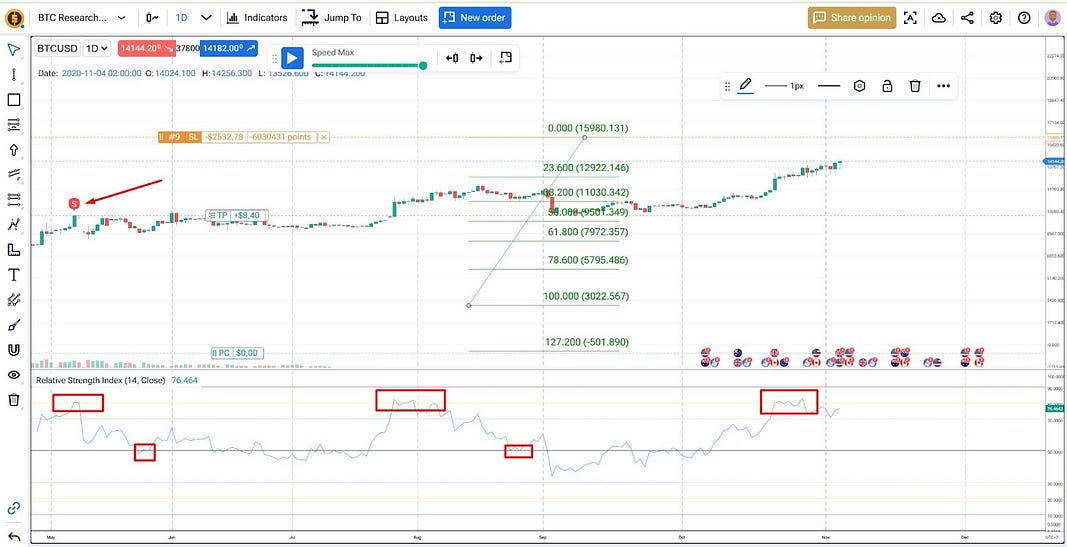Select the Fibonacci retracement tool
Viewport: 1067px width, 547px height.
pyautogui.click(x=14, y=125)
